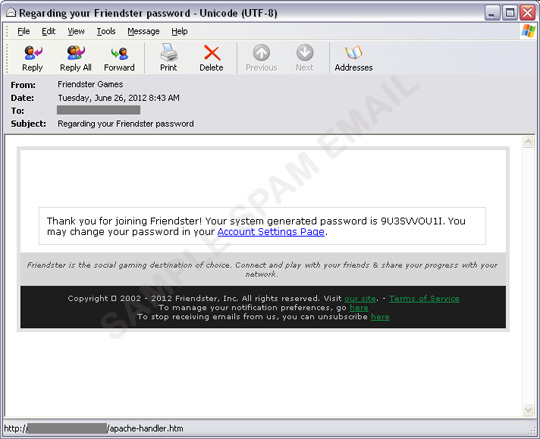Click the status bar URL apache-handler.htm

click(x=94, y=429)
